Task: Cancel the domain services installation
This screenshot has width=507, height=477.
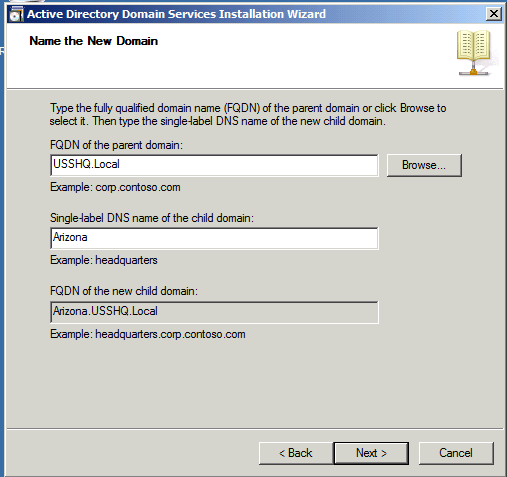Action: coord(456,453)
